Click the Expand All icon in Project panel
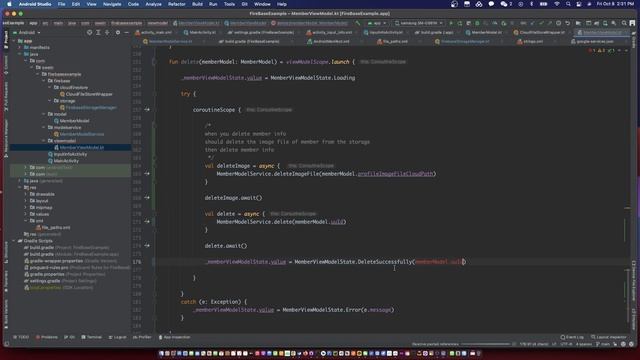This screenshot has height=360, width=640. 98,32
